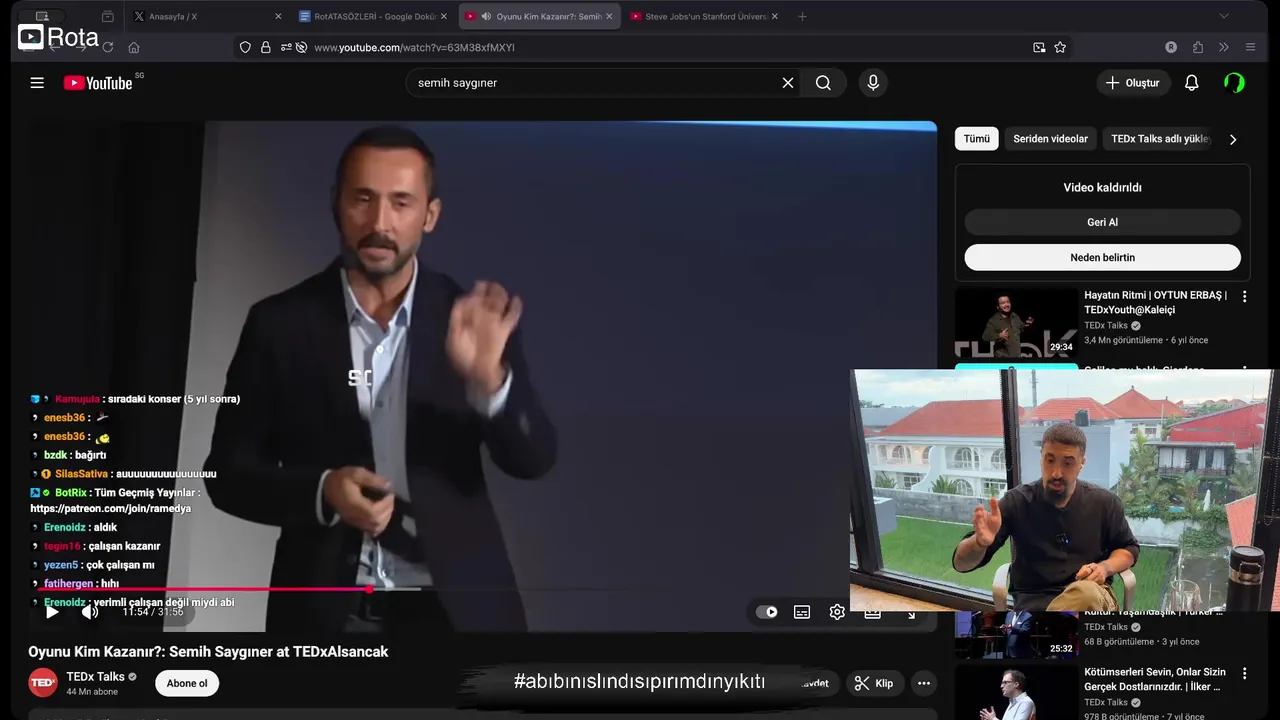Open Hayatın Ritmi video thumbnail

1016,322
